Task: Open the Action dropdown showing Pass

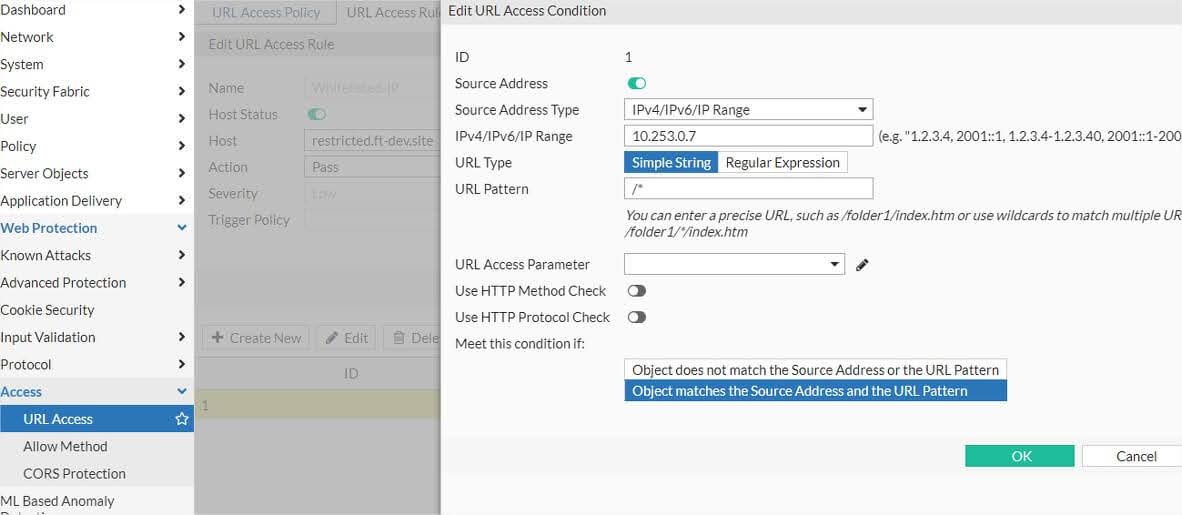Action: [373, 167]
